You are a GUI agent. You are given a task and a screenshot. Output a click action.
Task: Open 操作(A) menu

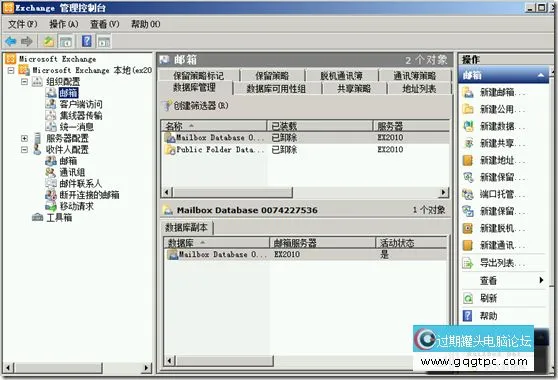point(64,24)
